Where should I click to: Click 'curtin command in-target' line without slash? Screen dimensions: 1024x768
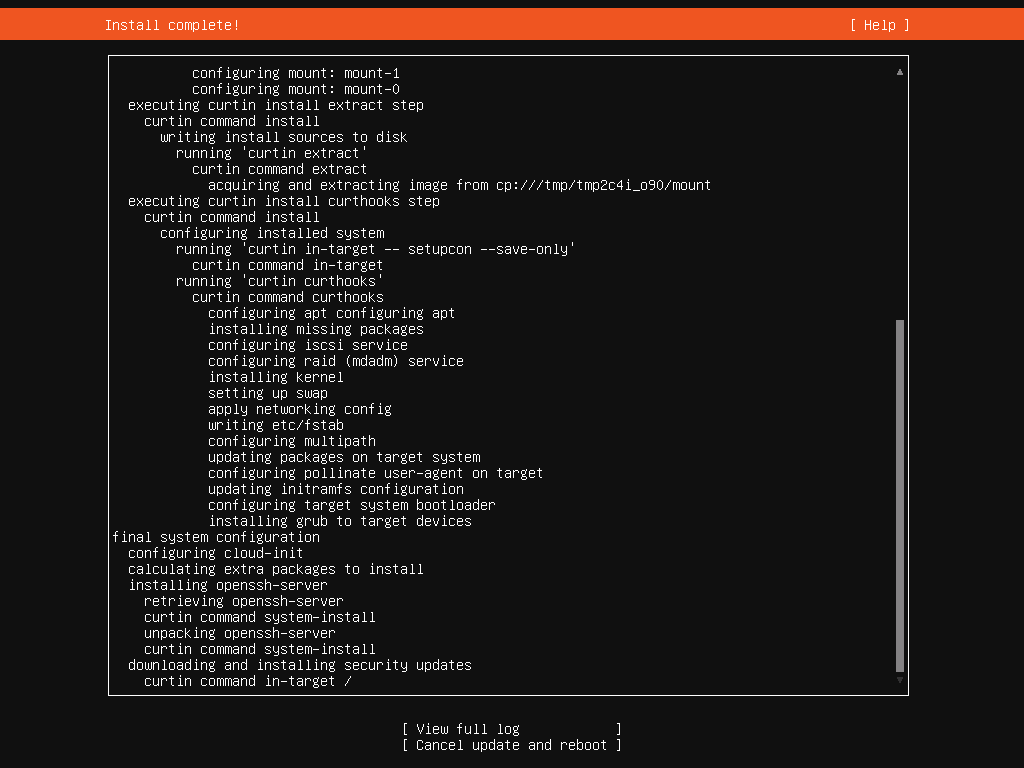click(287, 265)
